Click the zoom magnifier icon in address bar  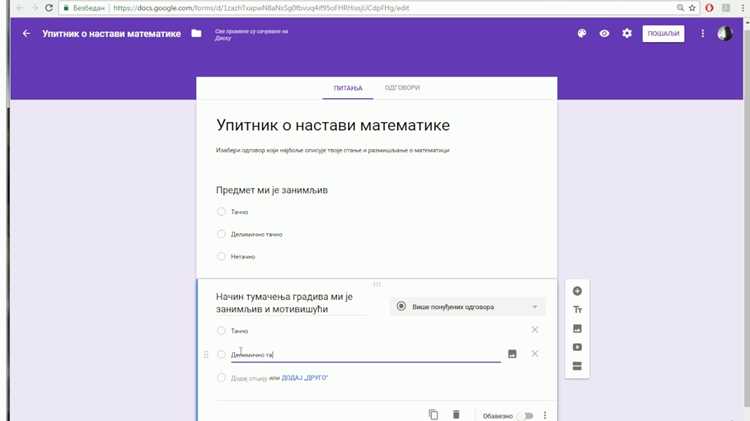[680, 8]
